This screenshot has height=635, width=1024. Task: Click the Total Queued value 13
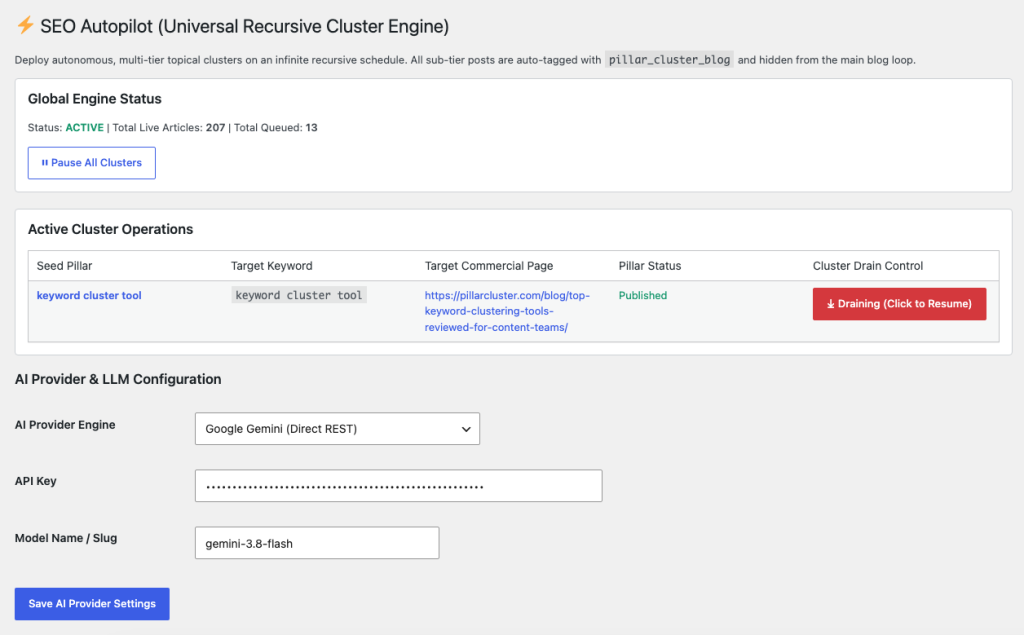click(312, 127)
